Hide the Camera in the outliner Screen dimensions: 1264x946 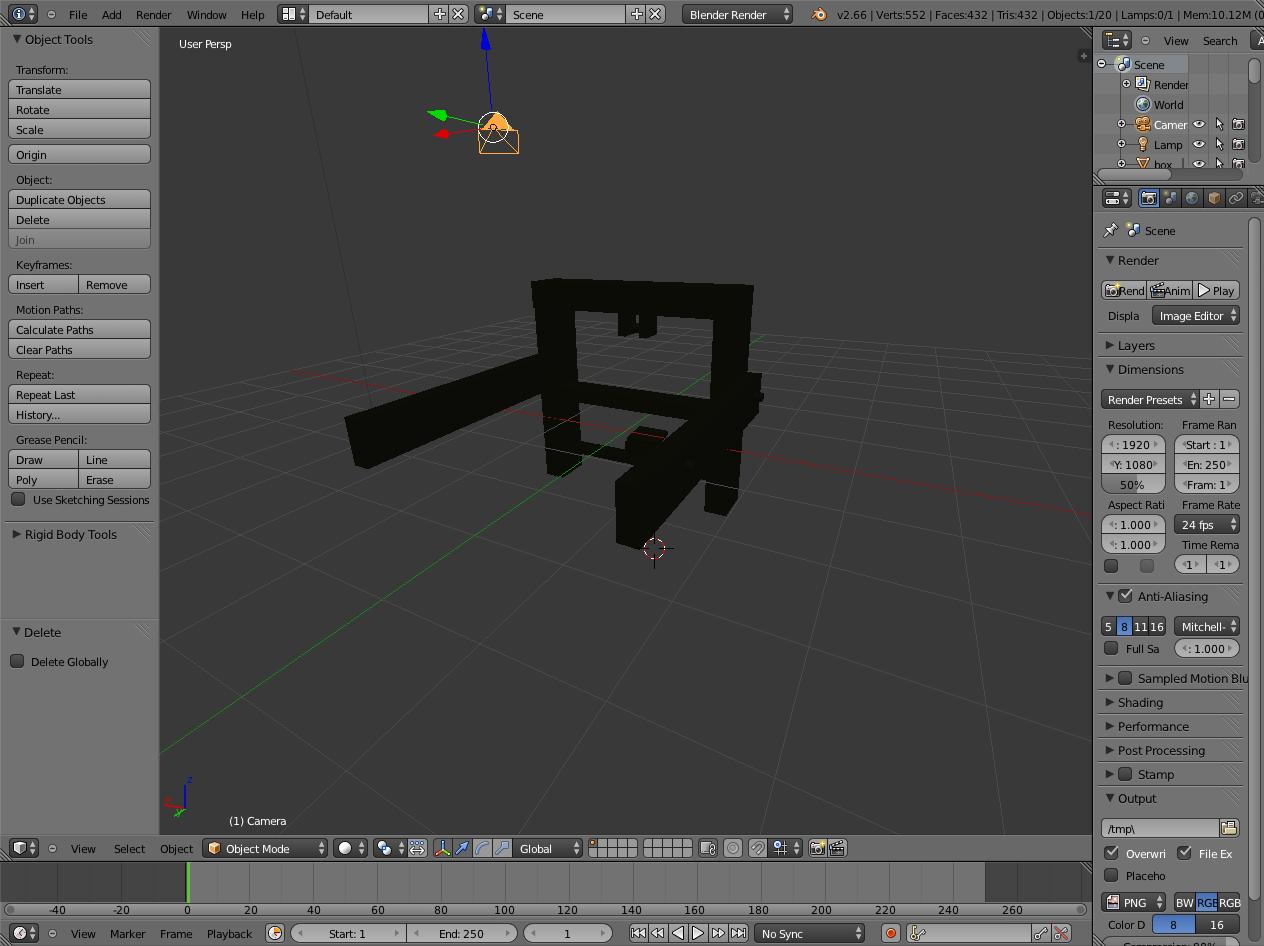tap(1199, 124)
